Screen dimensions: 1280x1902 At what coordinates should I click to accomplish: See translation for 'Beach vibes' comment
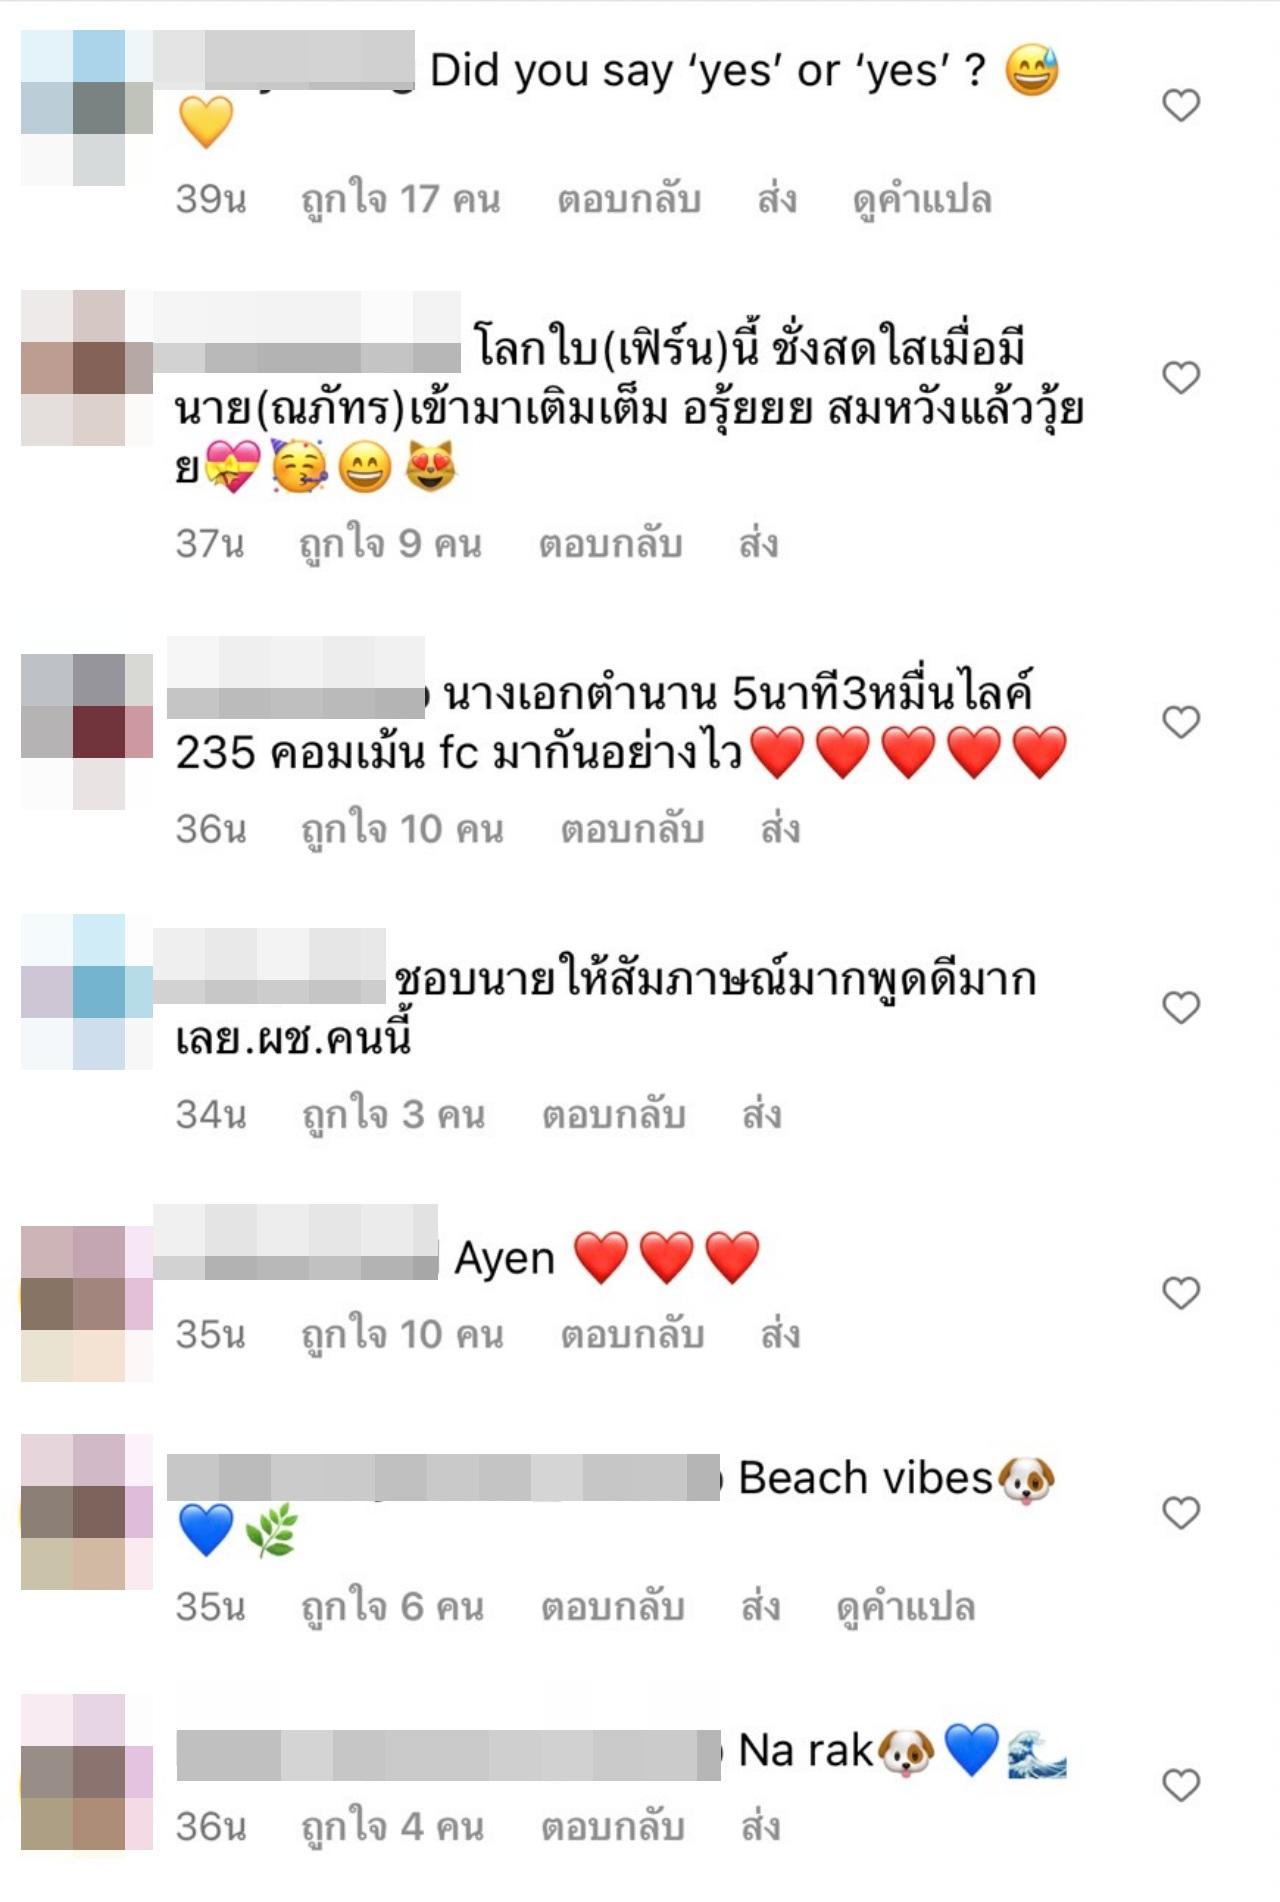(x=906, y=1608)
